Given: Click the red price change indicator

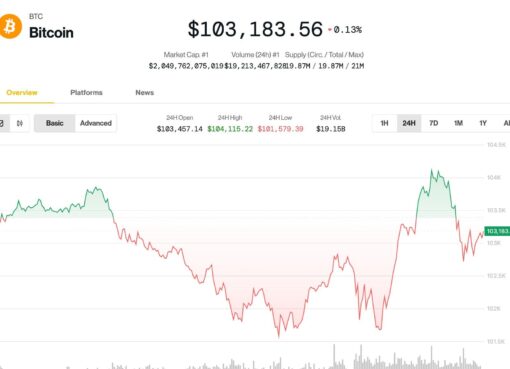Looking at the screenshot, I should (x=345, y=30).
